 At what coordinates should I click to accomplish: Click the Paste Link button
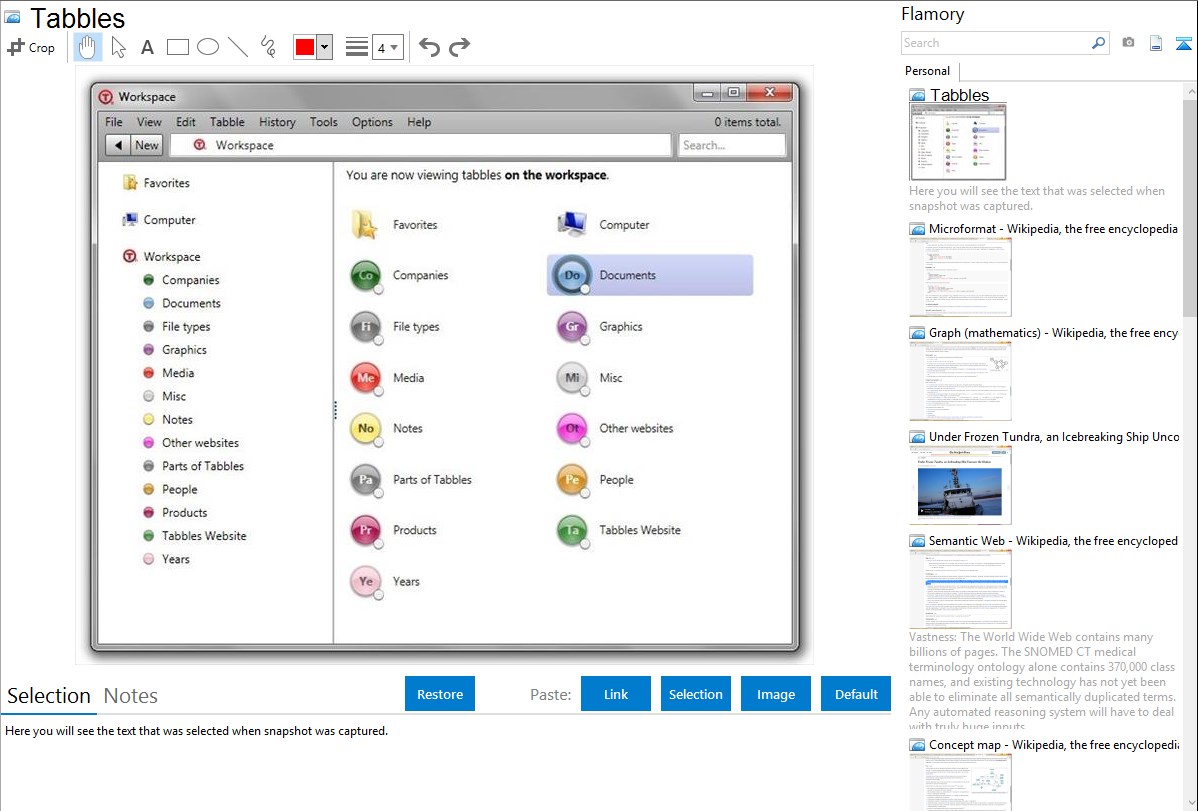coord(616,694)
